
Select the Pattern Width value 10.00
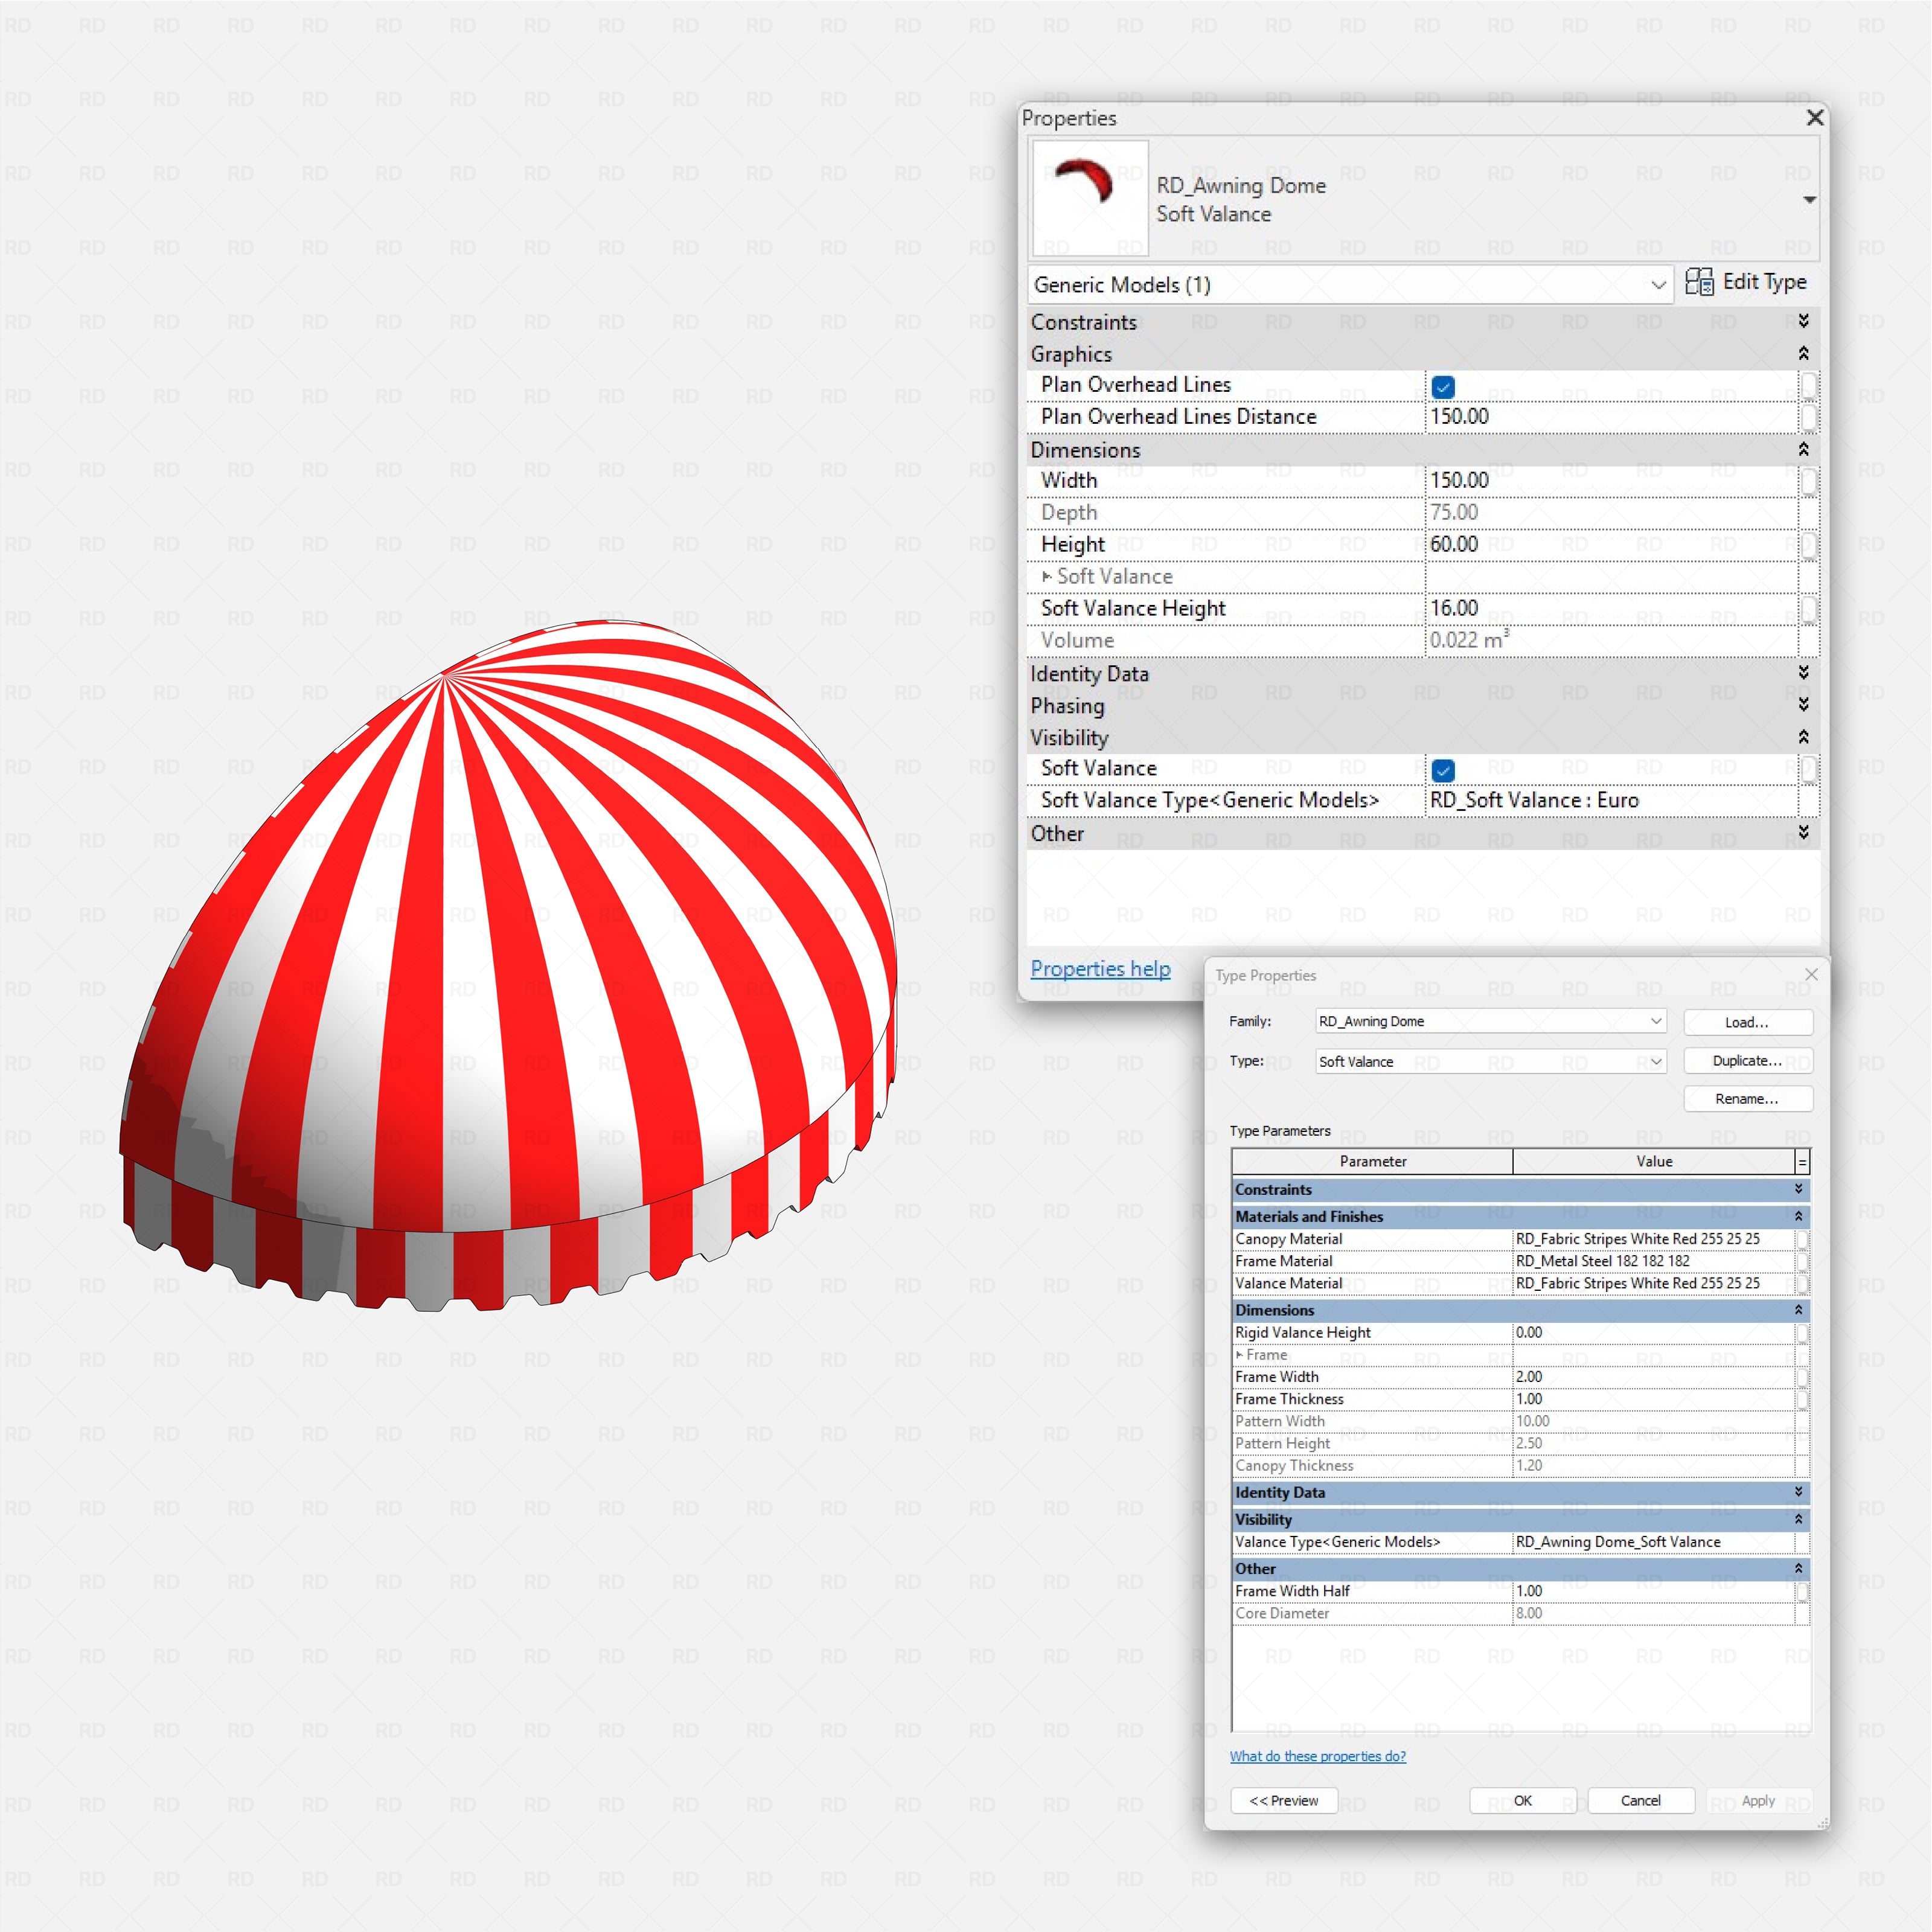[1653, 1421]
